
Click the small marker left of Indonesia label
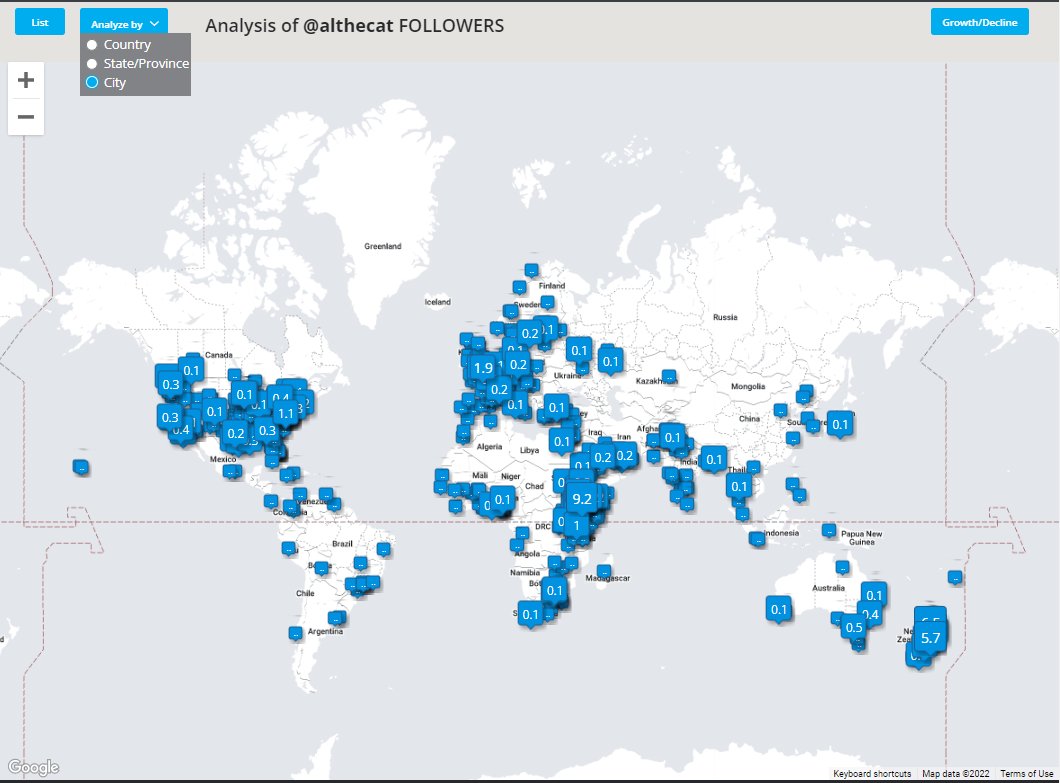pos(756,539)
